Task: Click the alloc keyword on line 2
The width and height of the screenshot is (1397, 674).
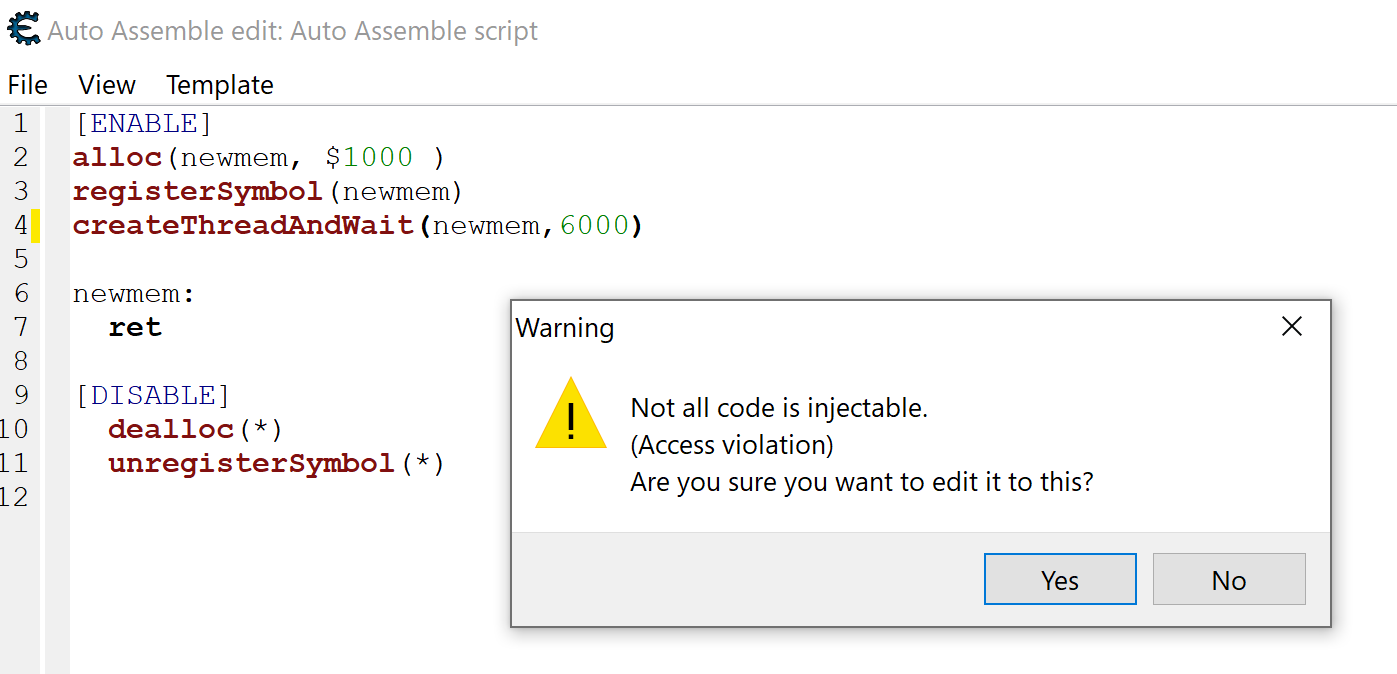Action: [116, 158]
